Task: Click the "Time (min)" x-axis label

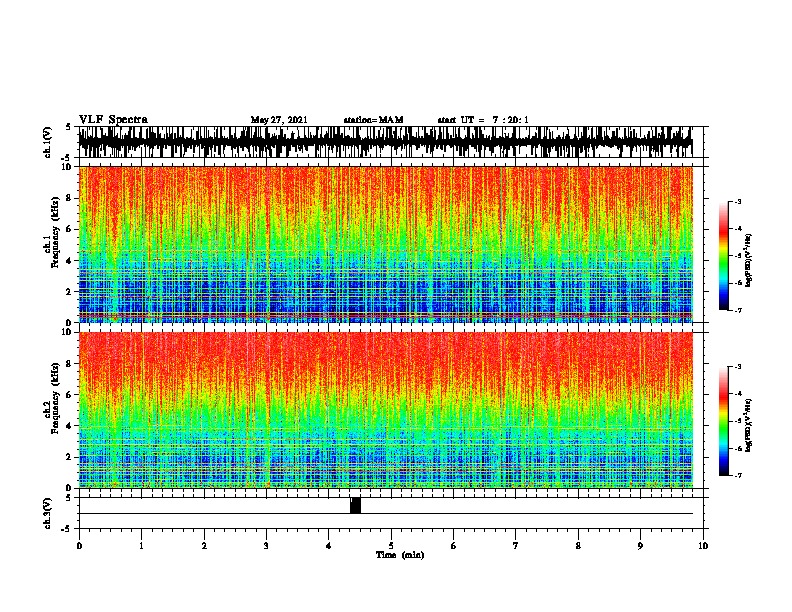Action: click(x=400, y=555)
